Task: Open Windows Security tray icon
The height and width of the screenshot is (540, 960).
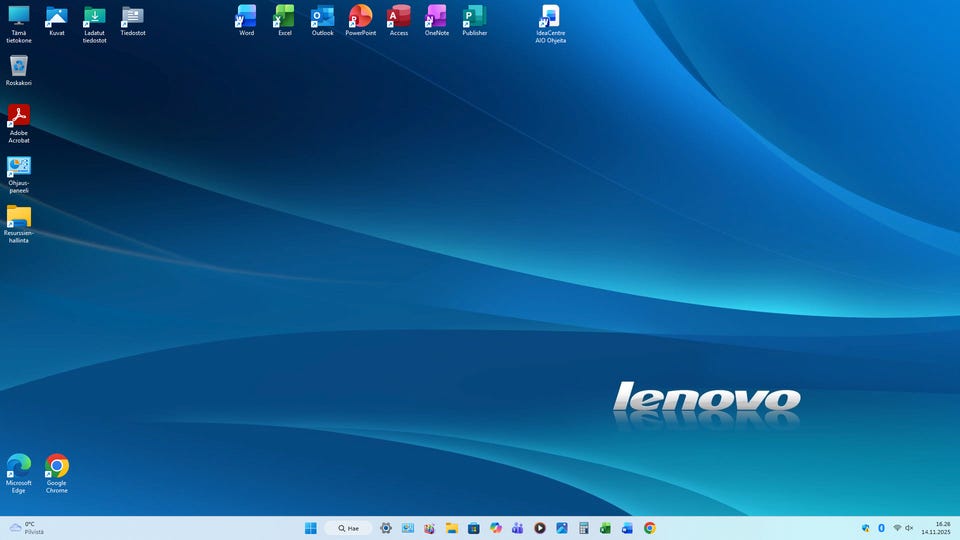Action: point(866,528)
